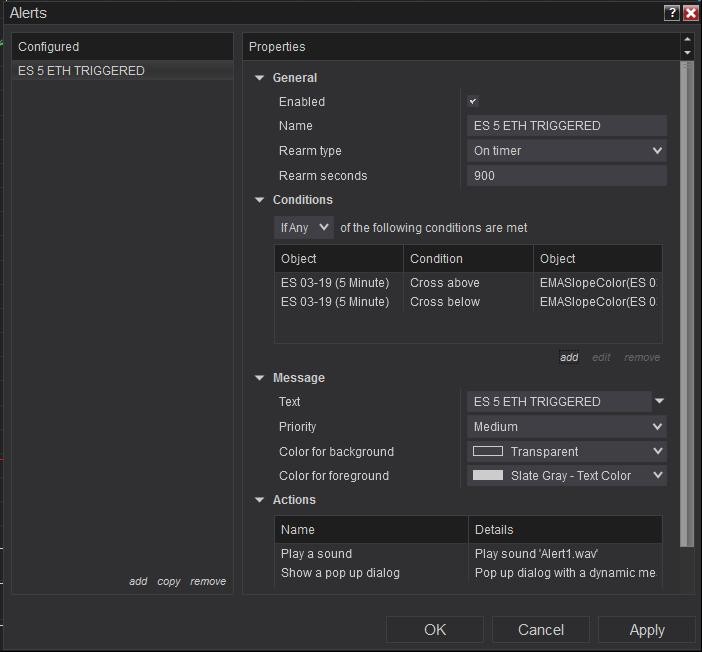Viewport: 702px width, 652px height.
Task: Open the If Any conditions dropdown
Action: [304, 227]
